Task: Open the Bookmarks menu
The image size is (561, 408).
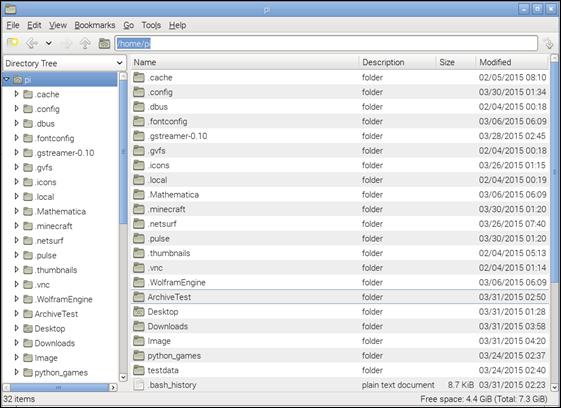Action: click(x=95, y=25)
